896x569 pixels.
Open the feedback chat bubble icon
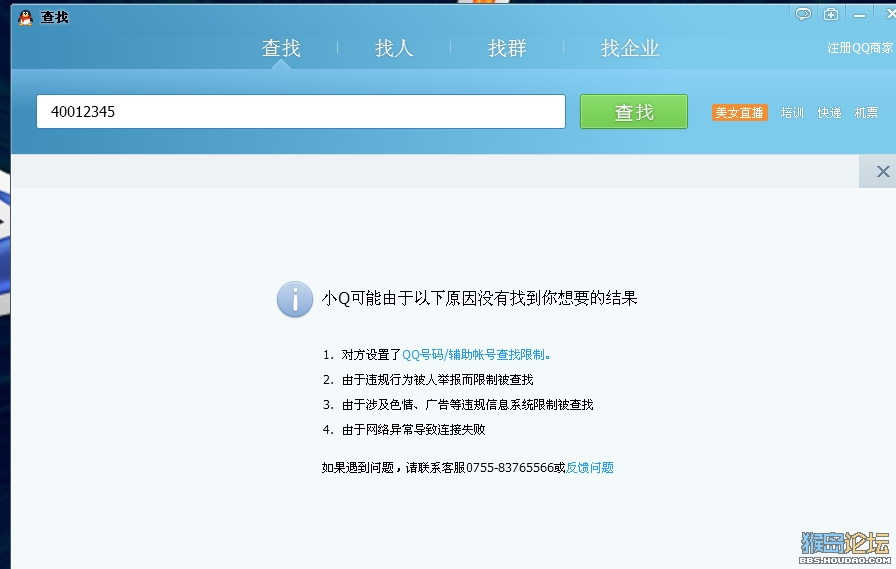click(x=803, y=14)
